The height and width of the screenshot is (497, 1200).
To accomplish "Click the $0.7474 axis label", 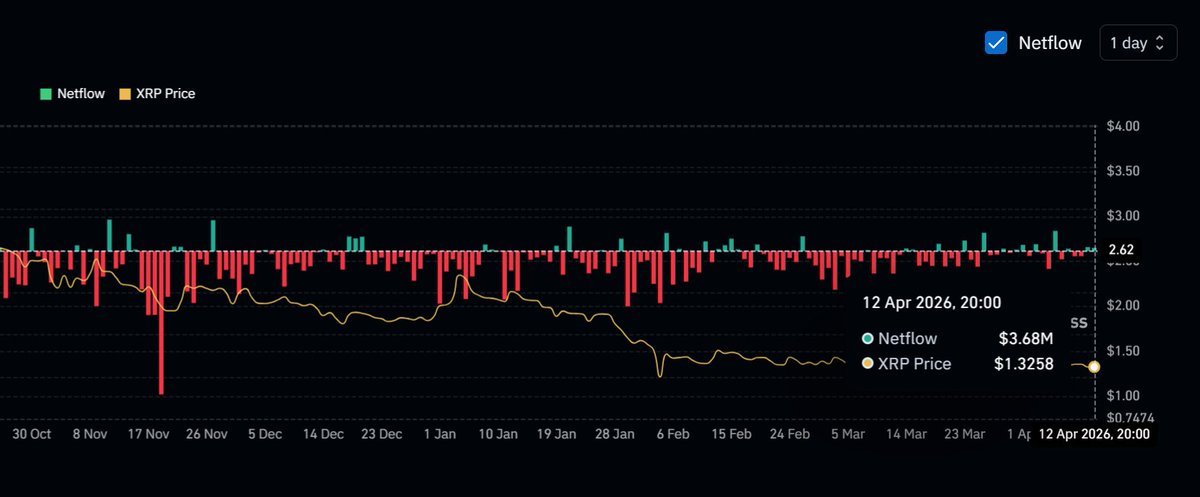I will pyautogui.click(x=1130, y=418).
